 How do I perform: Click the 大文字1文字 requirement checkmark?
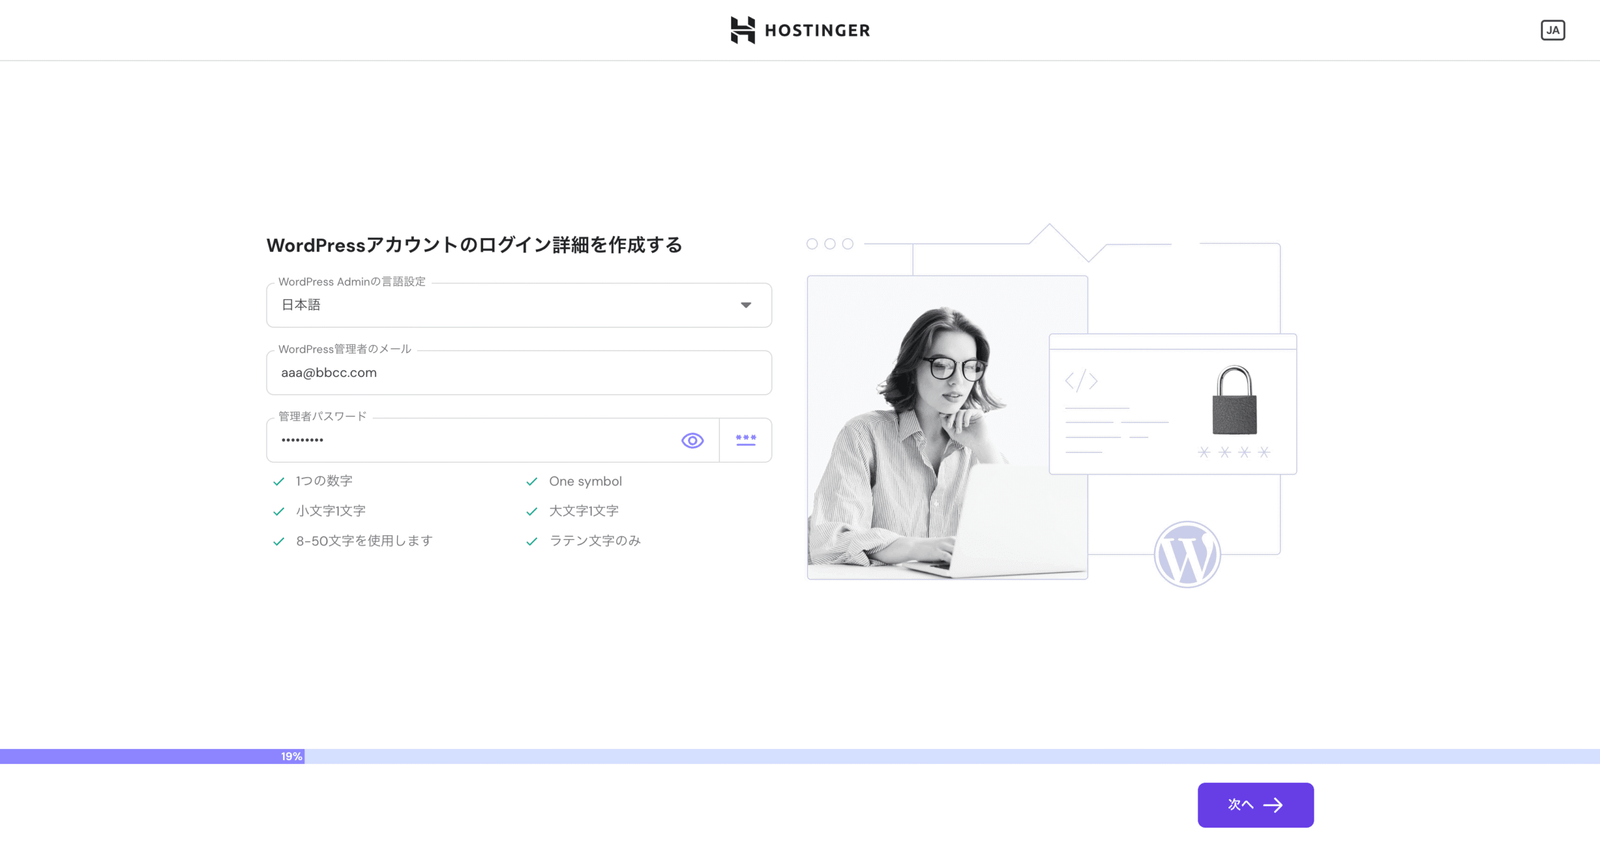(532, 511)
